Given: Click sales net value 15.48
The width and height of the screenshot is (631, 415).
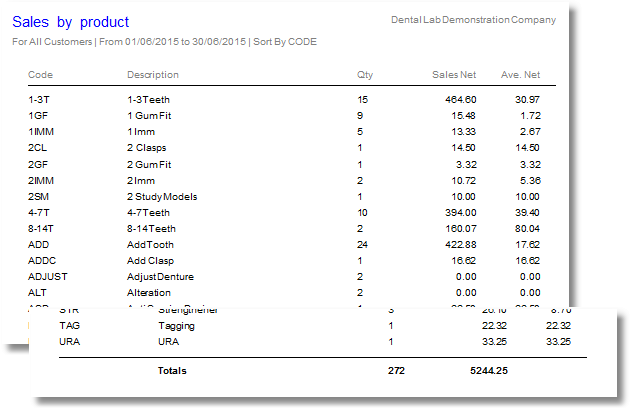Looking at the screenshot, I should [x=463, y=116].
